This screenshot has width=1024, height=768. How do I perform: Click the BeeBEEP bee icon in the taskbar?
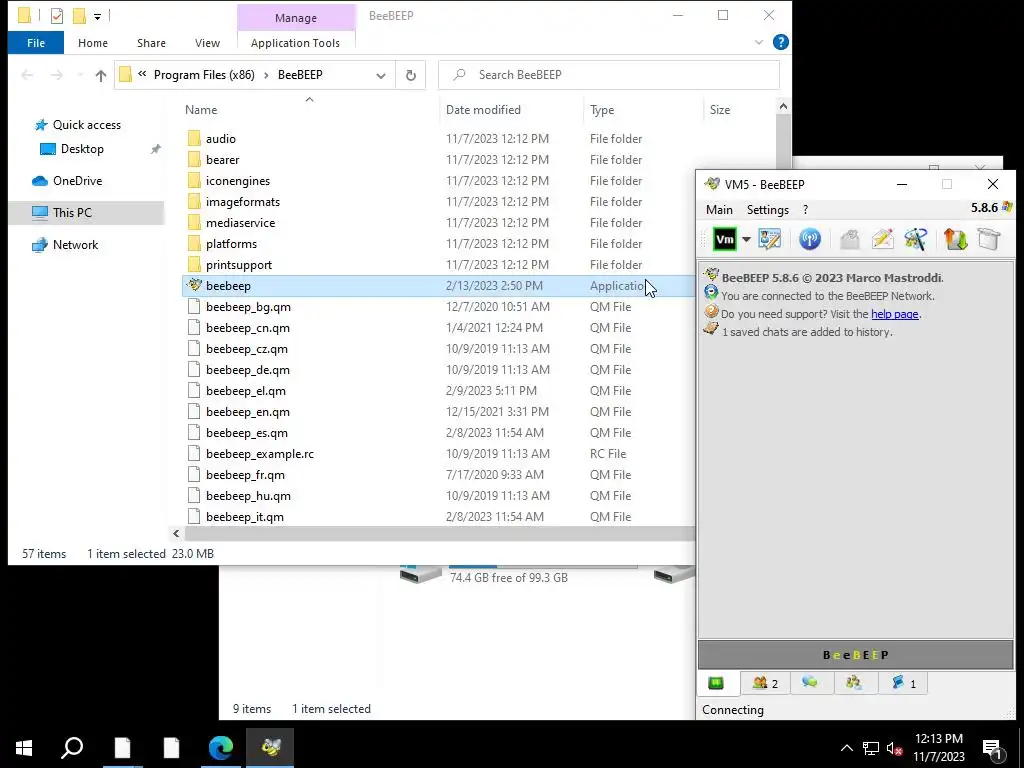coord(270,748)
